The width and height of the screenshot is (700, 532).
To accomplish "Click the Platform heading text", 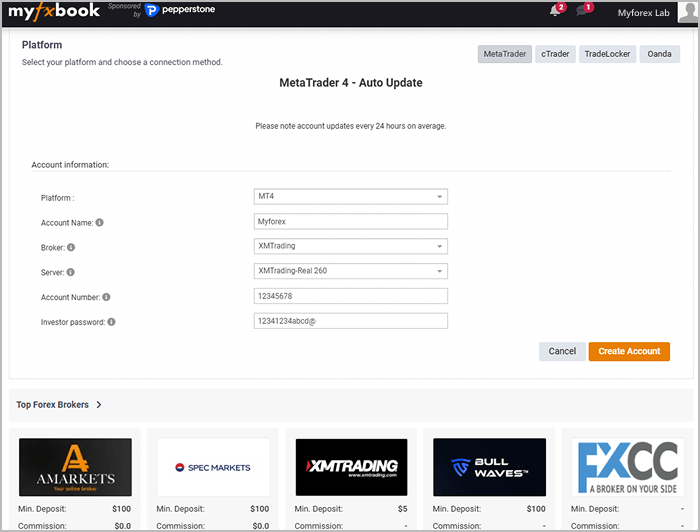I will click(x=42, y=45).
